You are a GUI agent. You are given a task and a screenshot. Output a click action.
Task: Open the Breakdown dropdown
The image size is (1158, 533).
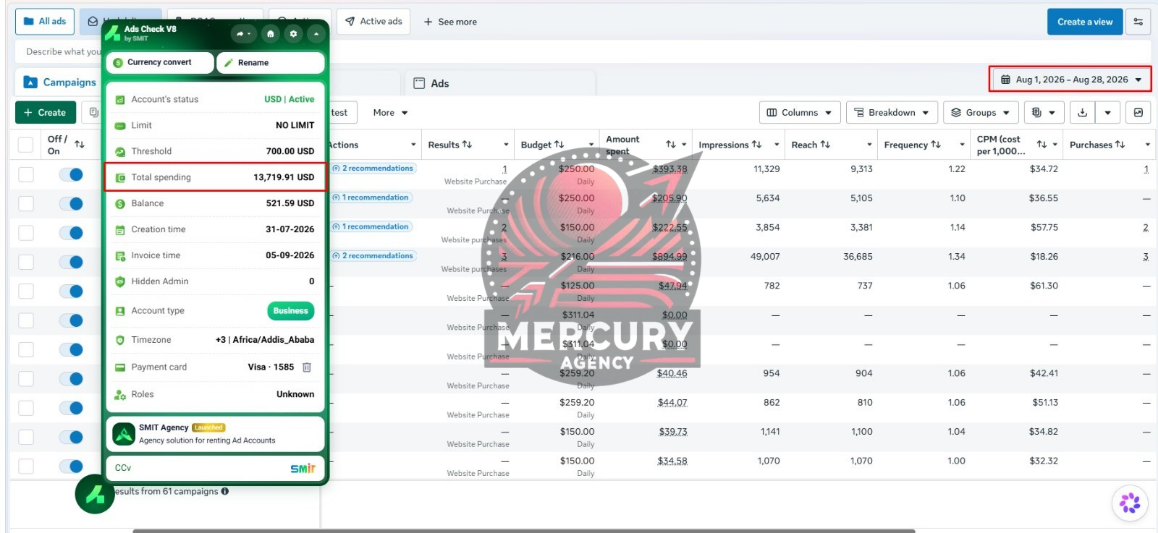892,113
